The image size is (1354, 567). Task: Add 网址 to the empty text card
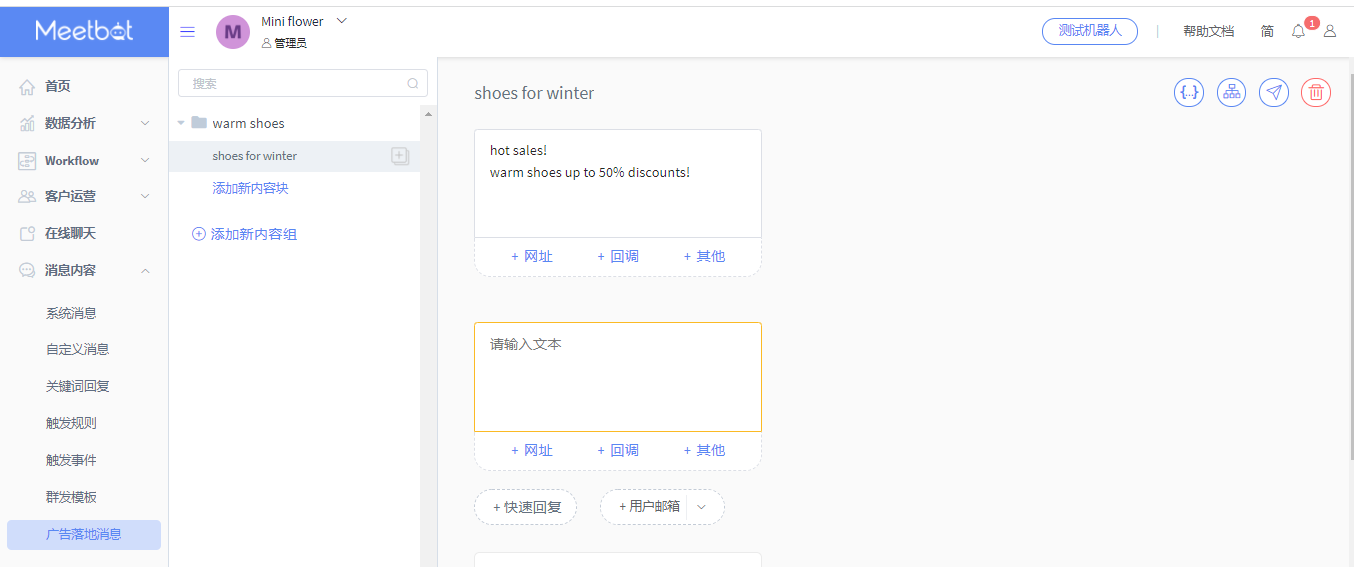coord(532,450)
